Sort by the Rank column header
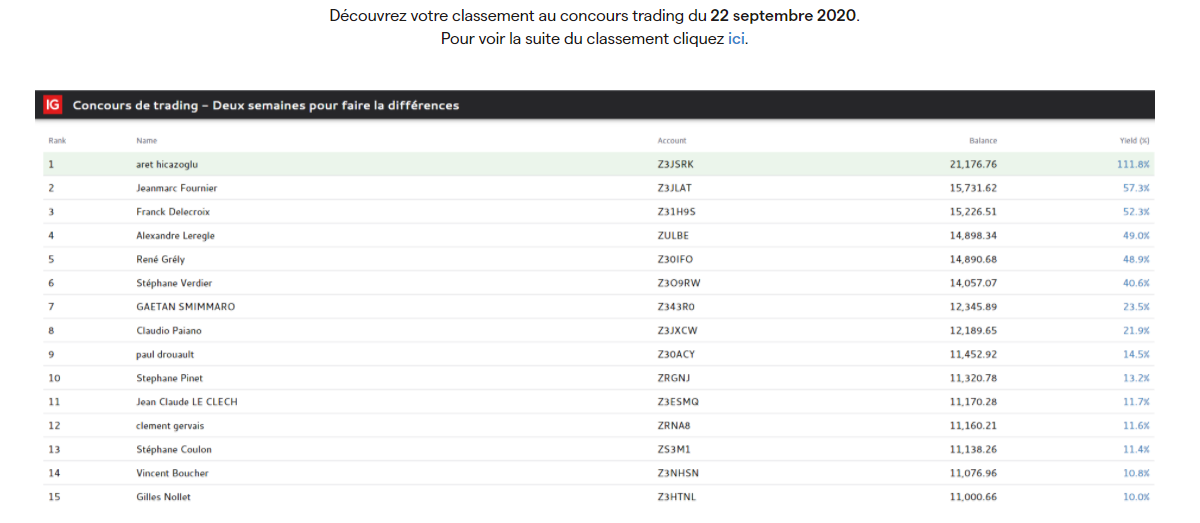 pos(57,141)
